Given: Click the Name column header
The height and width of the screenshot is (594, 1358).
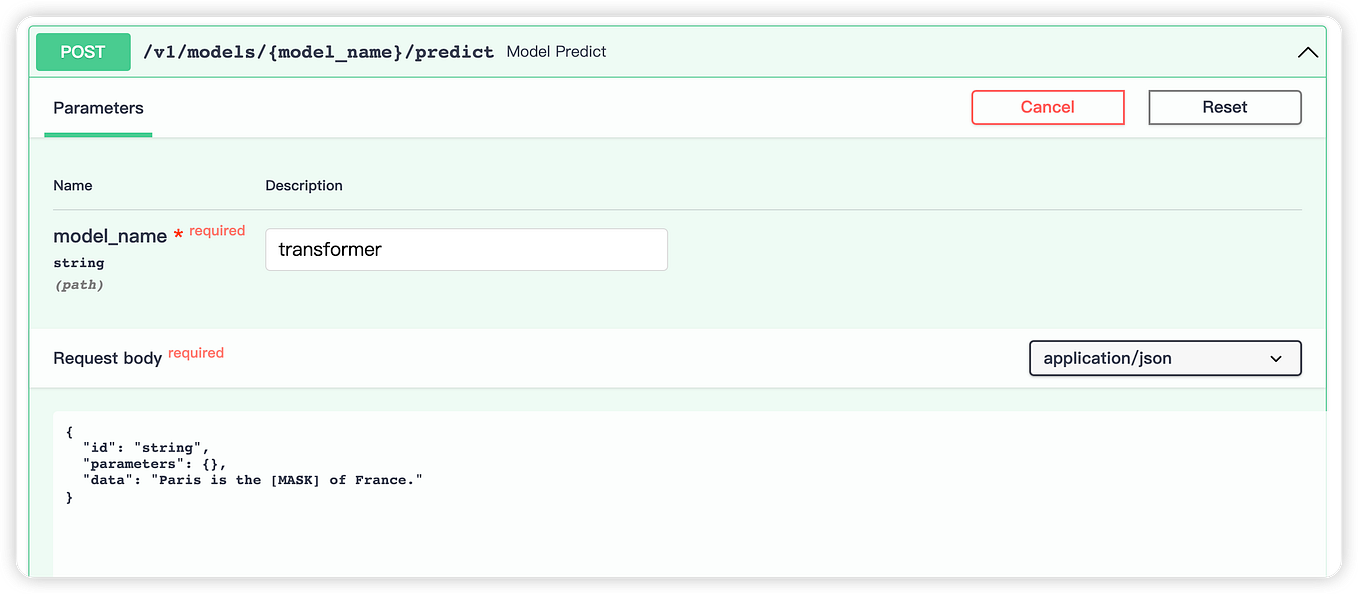Looking at the screenshot, I should point(72,185).
